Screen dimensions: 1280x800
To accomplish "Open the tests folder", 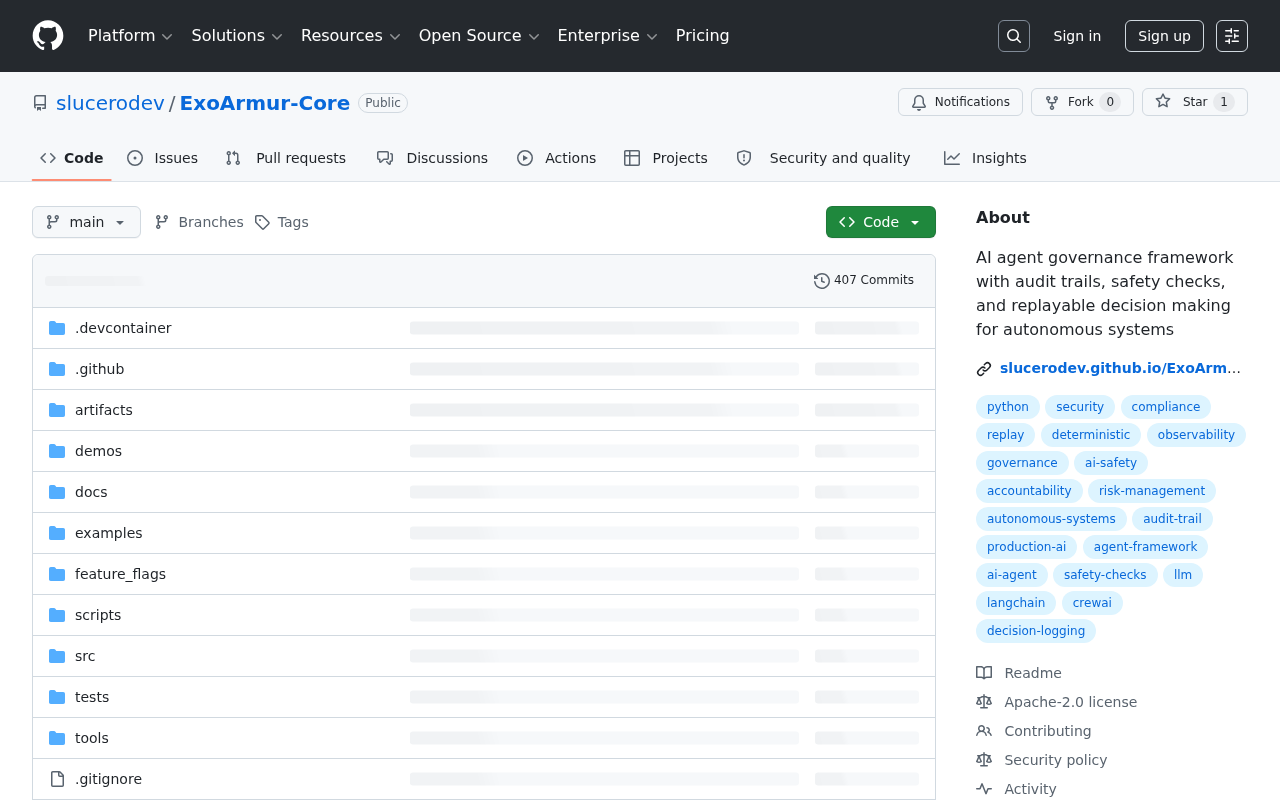I will (x=92, y=697).
